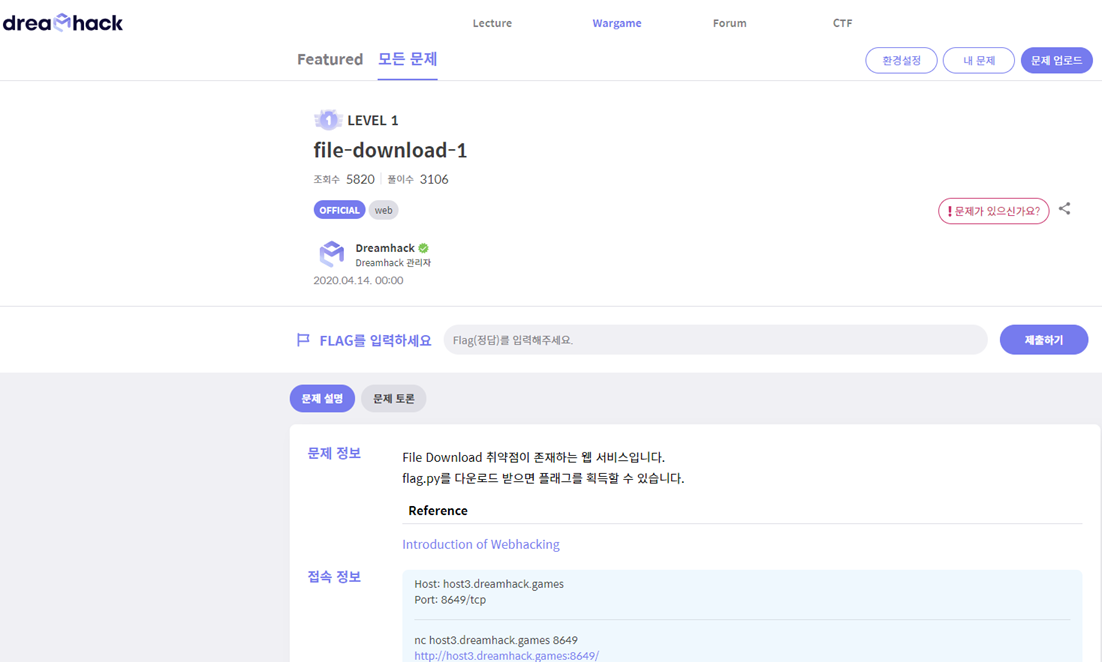Click the 문제 업로드 button
This screenshot has width=1102, height=662.
(x=1056, y=60)
